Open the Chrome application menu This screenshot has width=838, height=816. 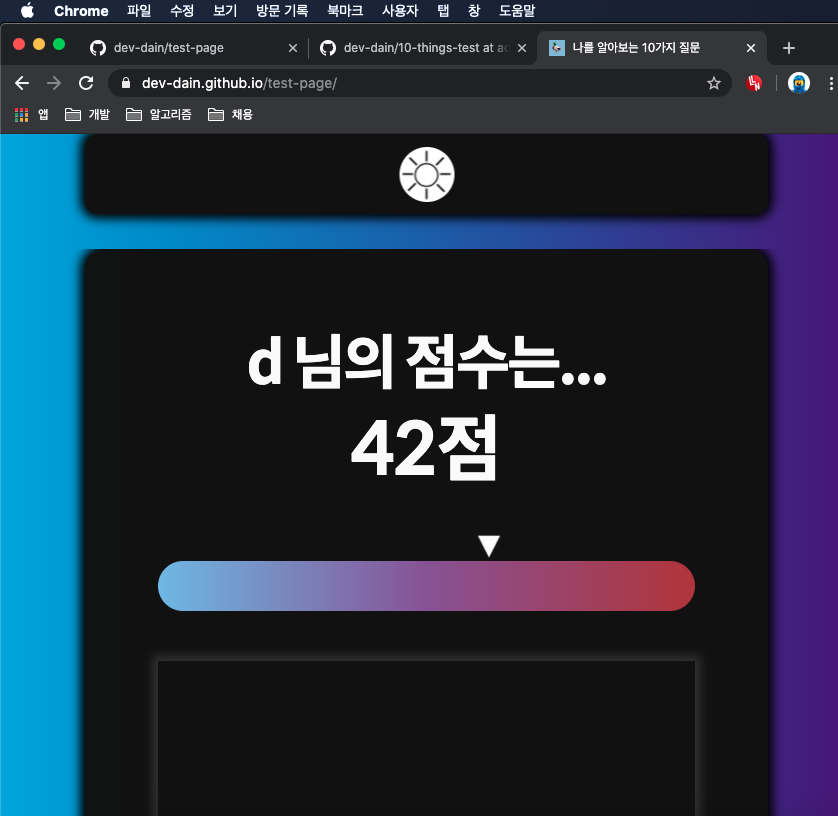point(81,11)
